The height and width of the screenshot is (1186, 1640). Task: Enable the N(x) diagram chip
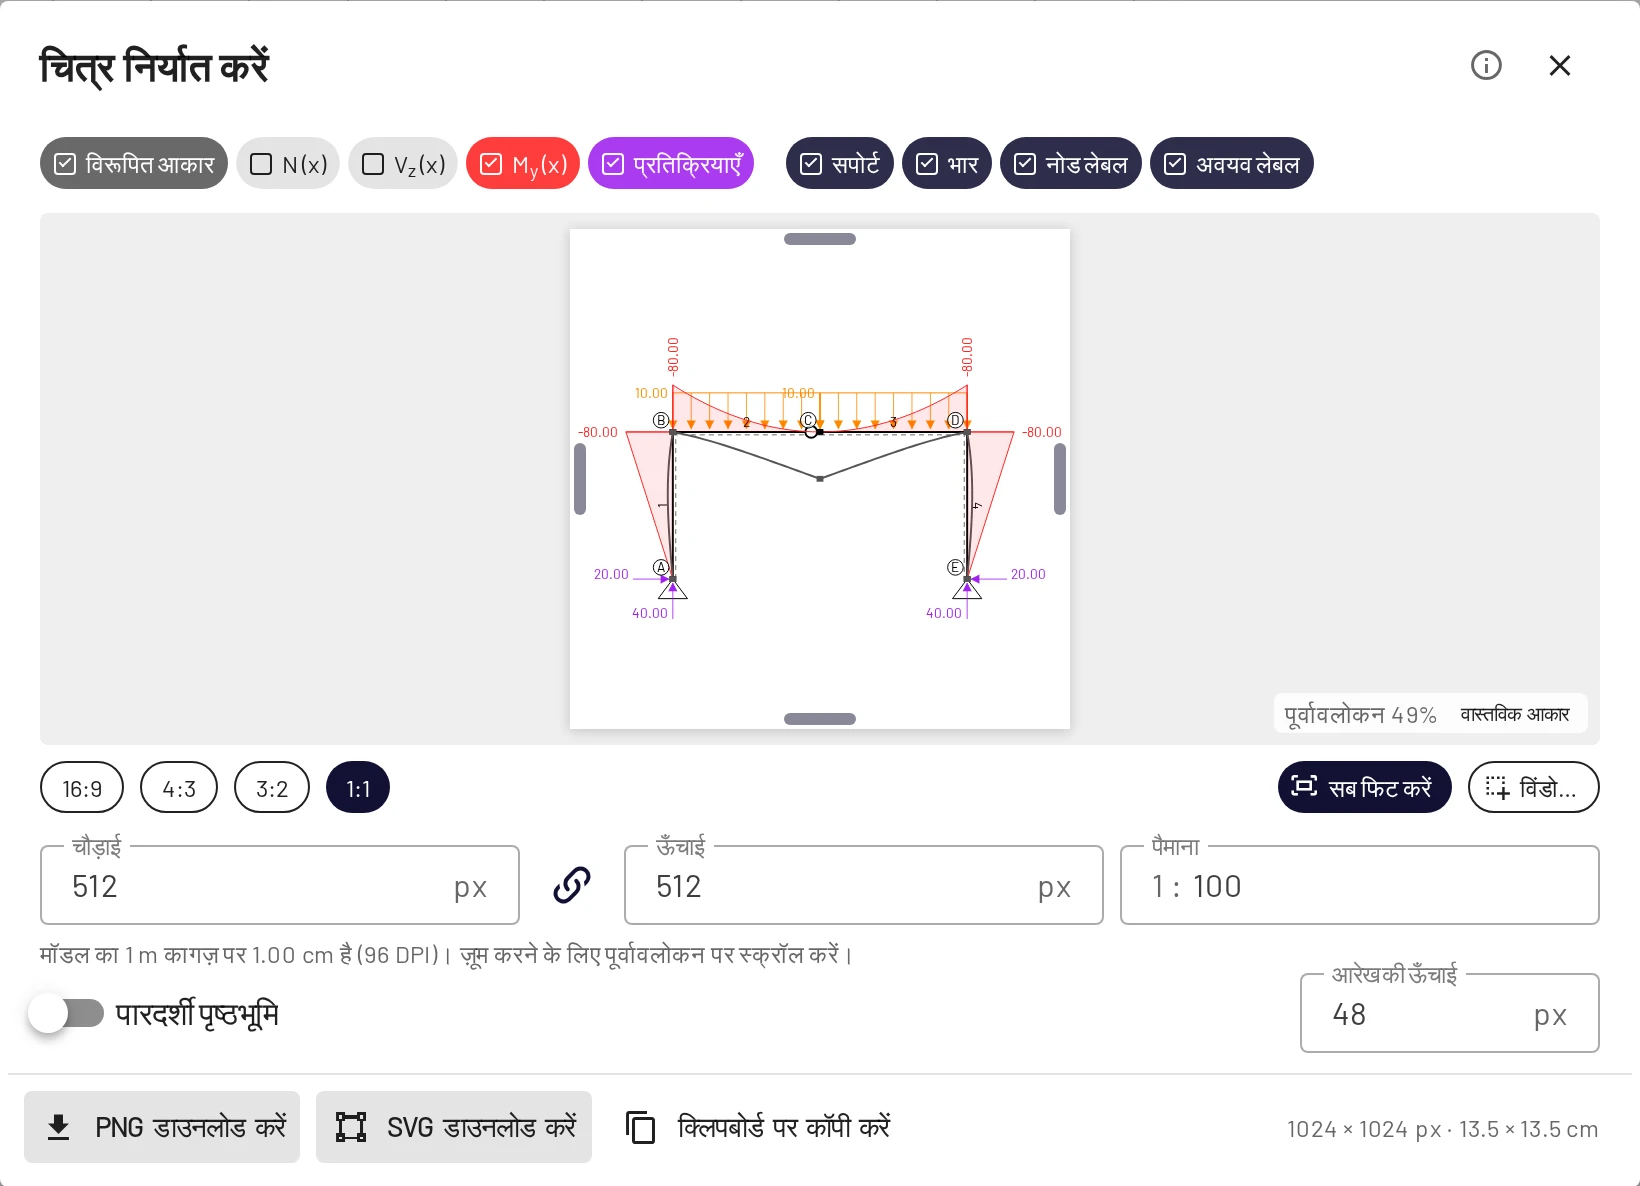tap(289, 163)
